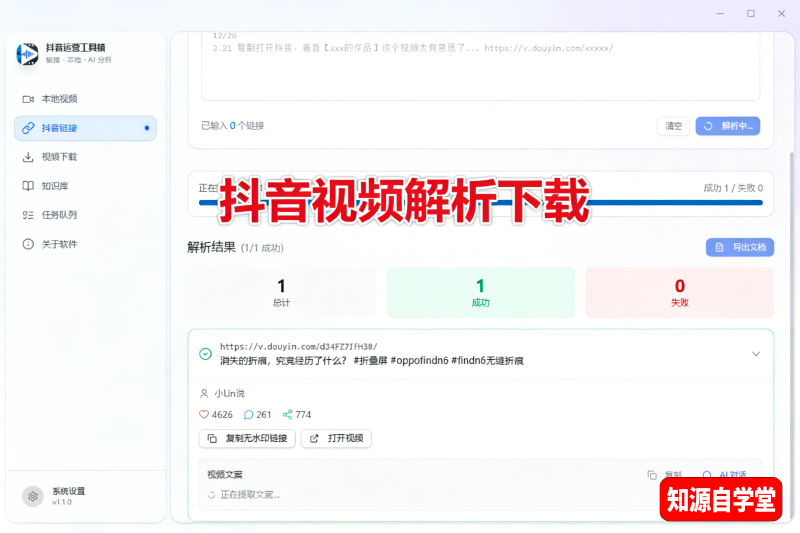The height and width of the screenshot is (533, 800).
Task: Click the copy icon in 复制无水印链接
Action: pos(212,439)
